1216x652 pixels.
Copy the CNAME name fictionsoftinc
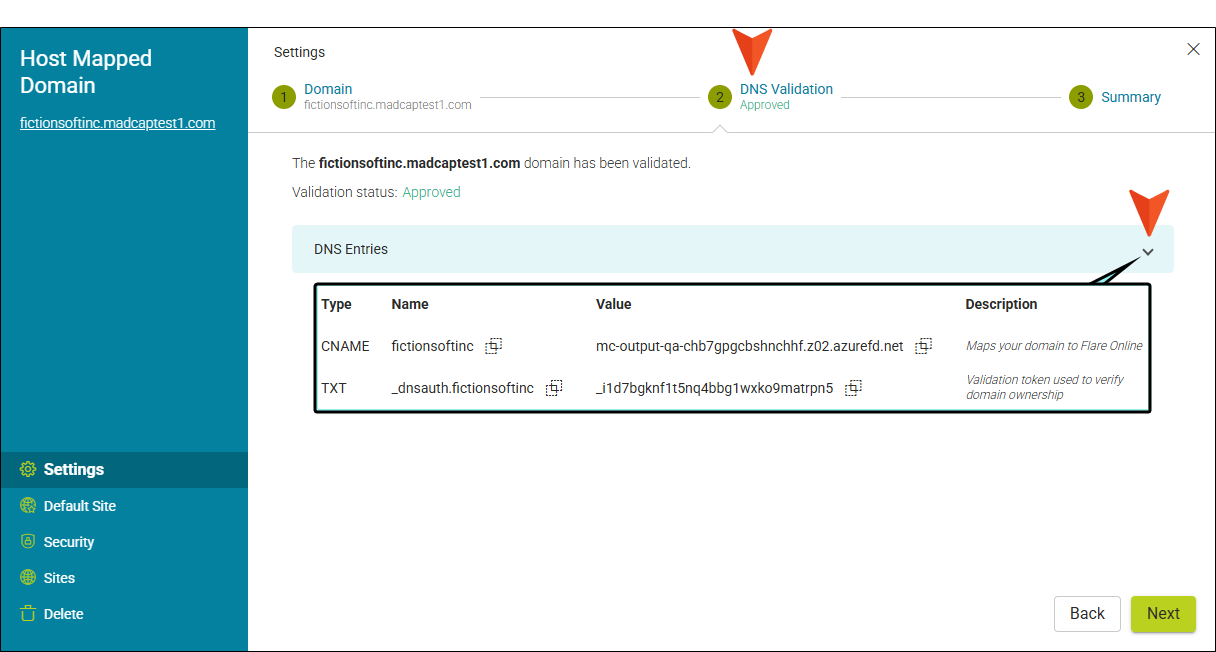tap(493, 346)
